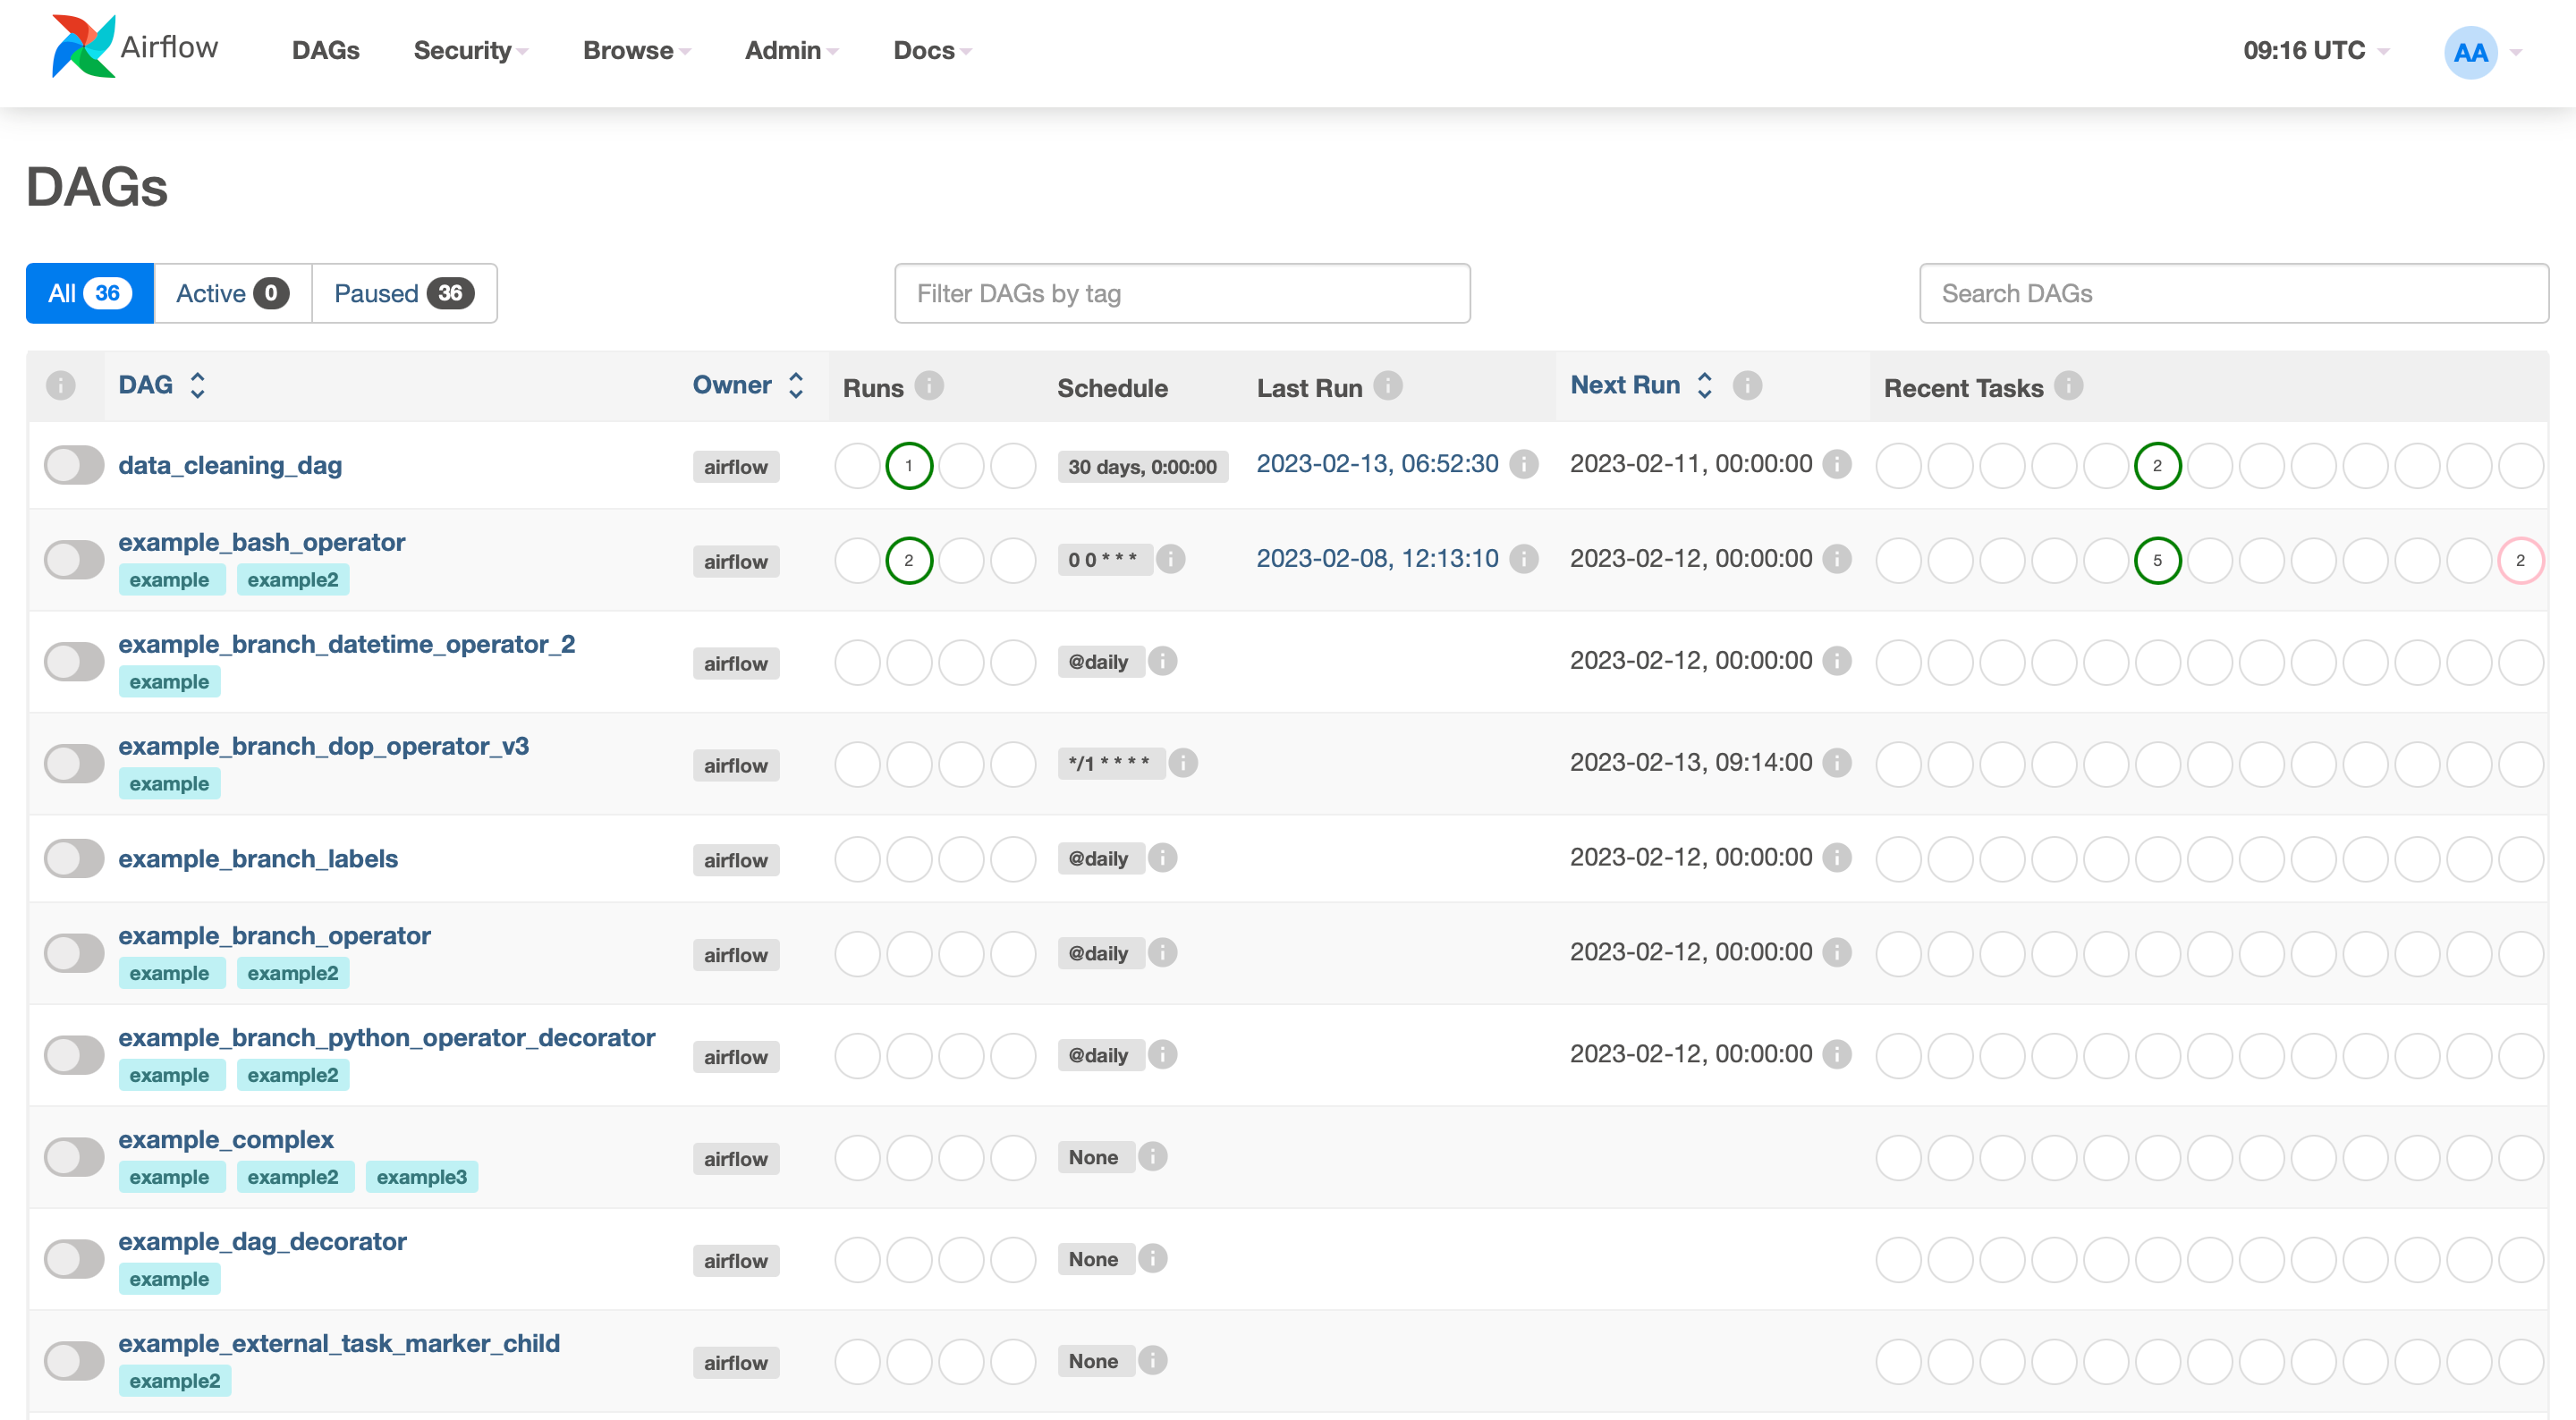This screenshot has height=1420, width=2576.
Task: Open the 09:16 UTC timezone dropdown
Action: tap(2315, 50)
